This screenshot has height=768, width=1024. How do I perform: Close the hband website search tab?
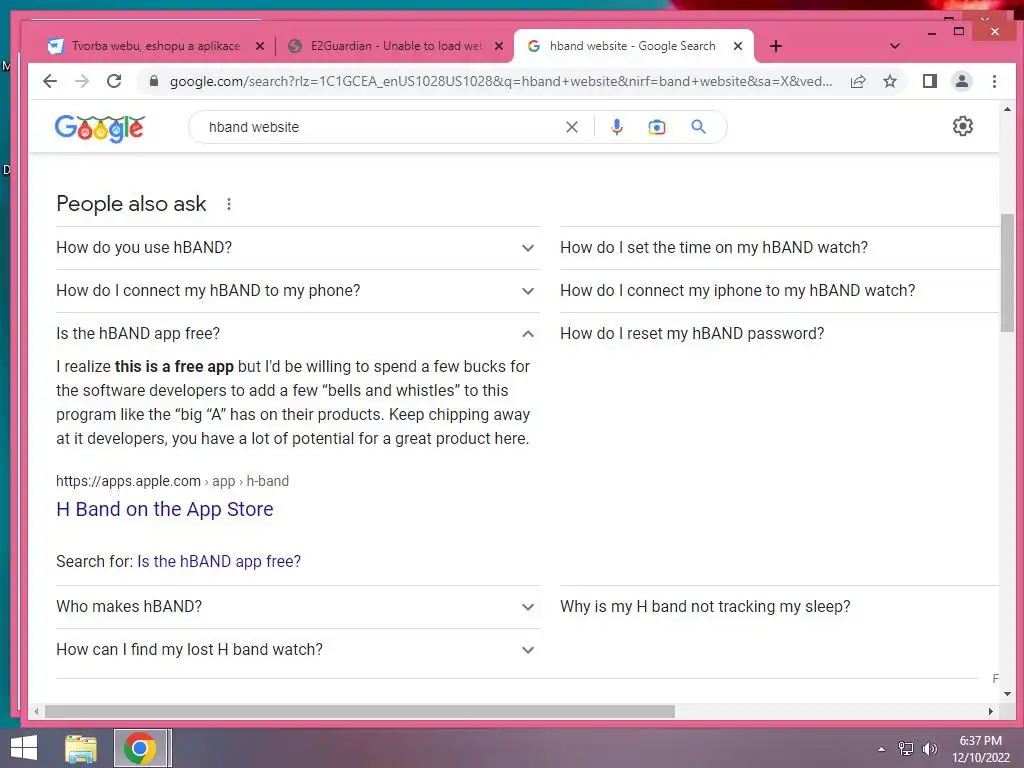tap(738, 46)
